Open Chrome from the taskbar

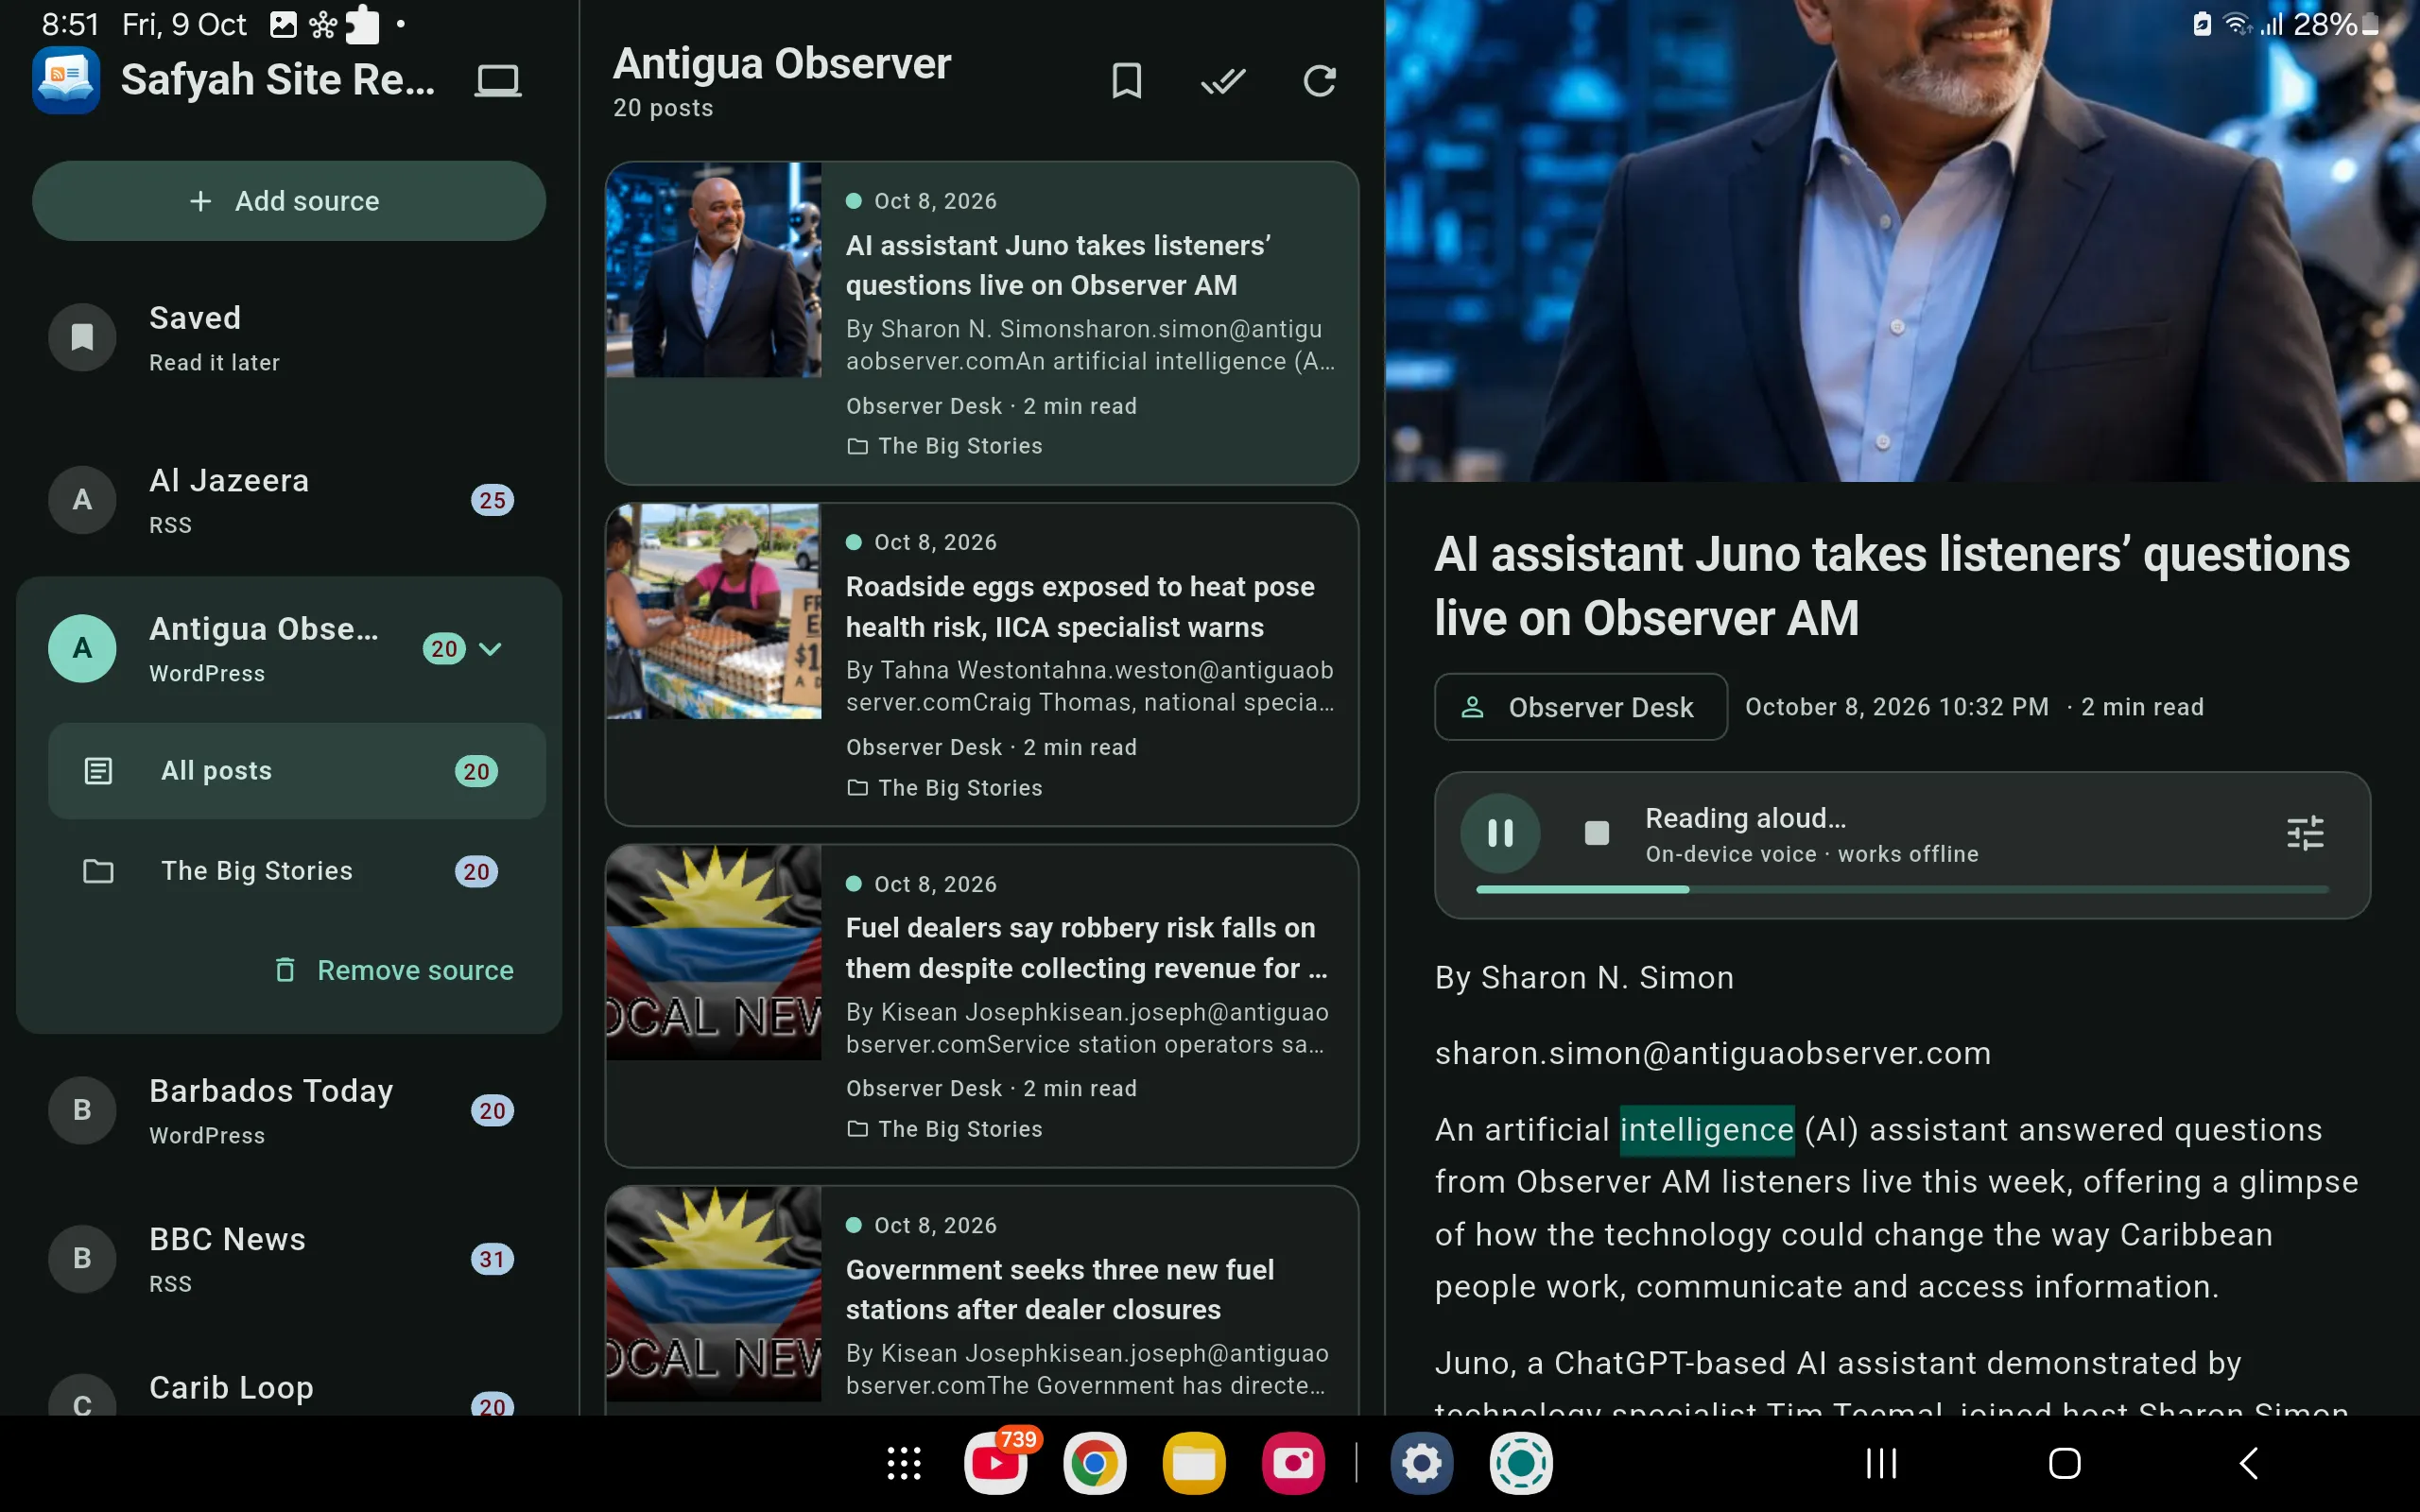(x=1094, y=1464)
